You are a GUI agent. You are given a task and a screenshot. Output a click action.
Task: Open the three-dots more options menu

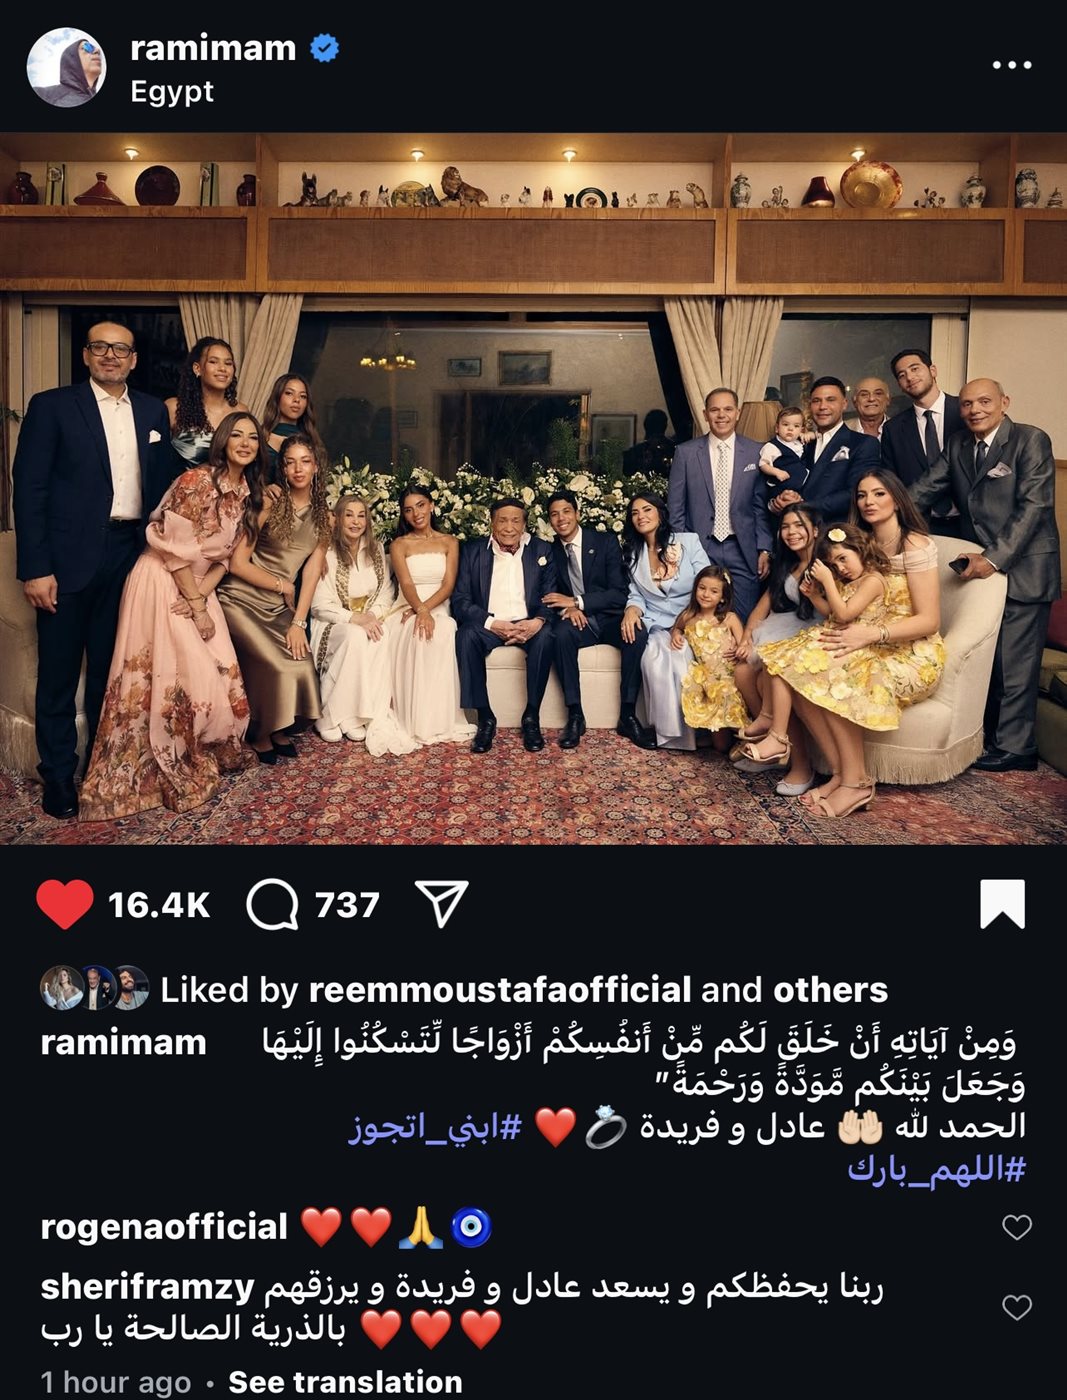(x=1011, y=65)
